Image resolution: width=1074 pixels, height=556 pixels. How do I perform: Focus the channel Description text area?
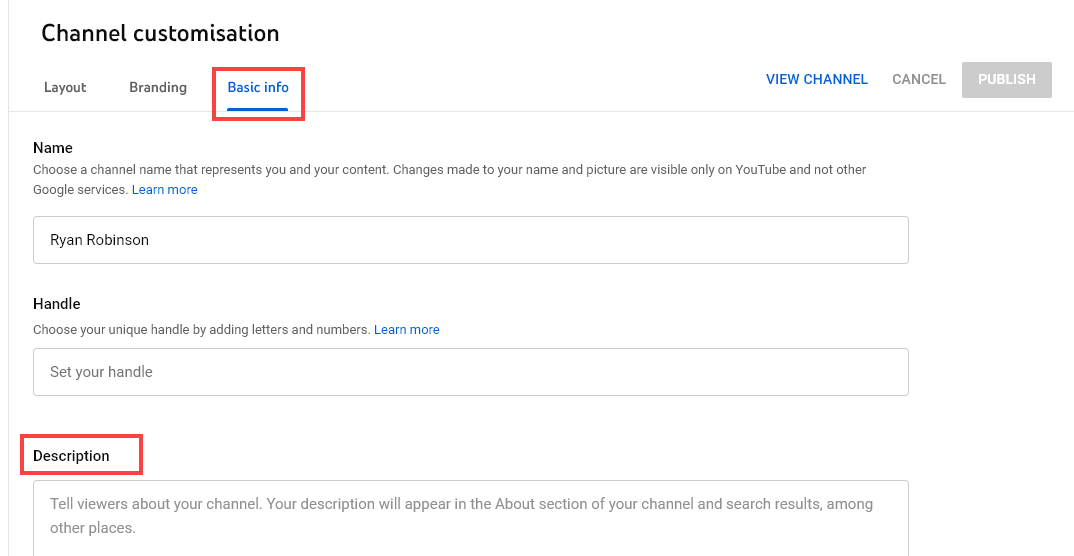coord(470,517)
